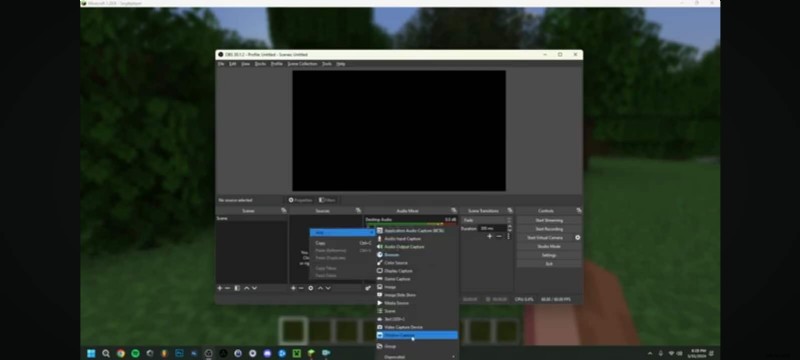Choose Audio Input Capture source
800x360 pixels.
417,239
